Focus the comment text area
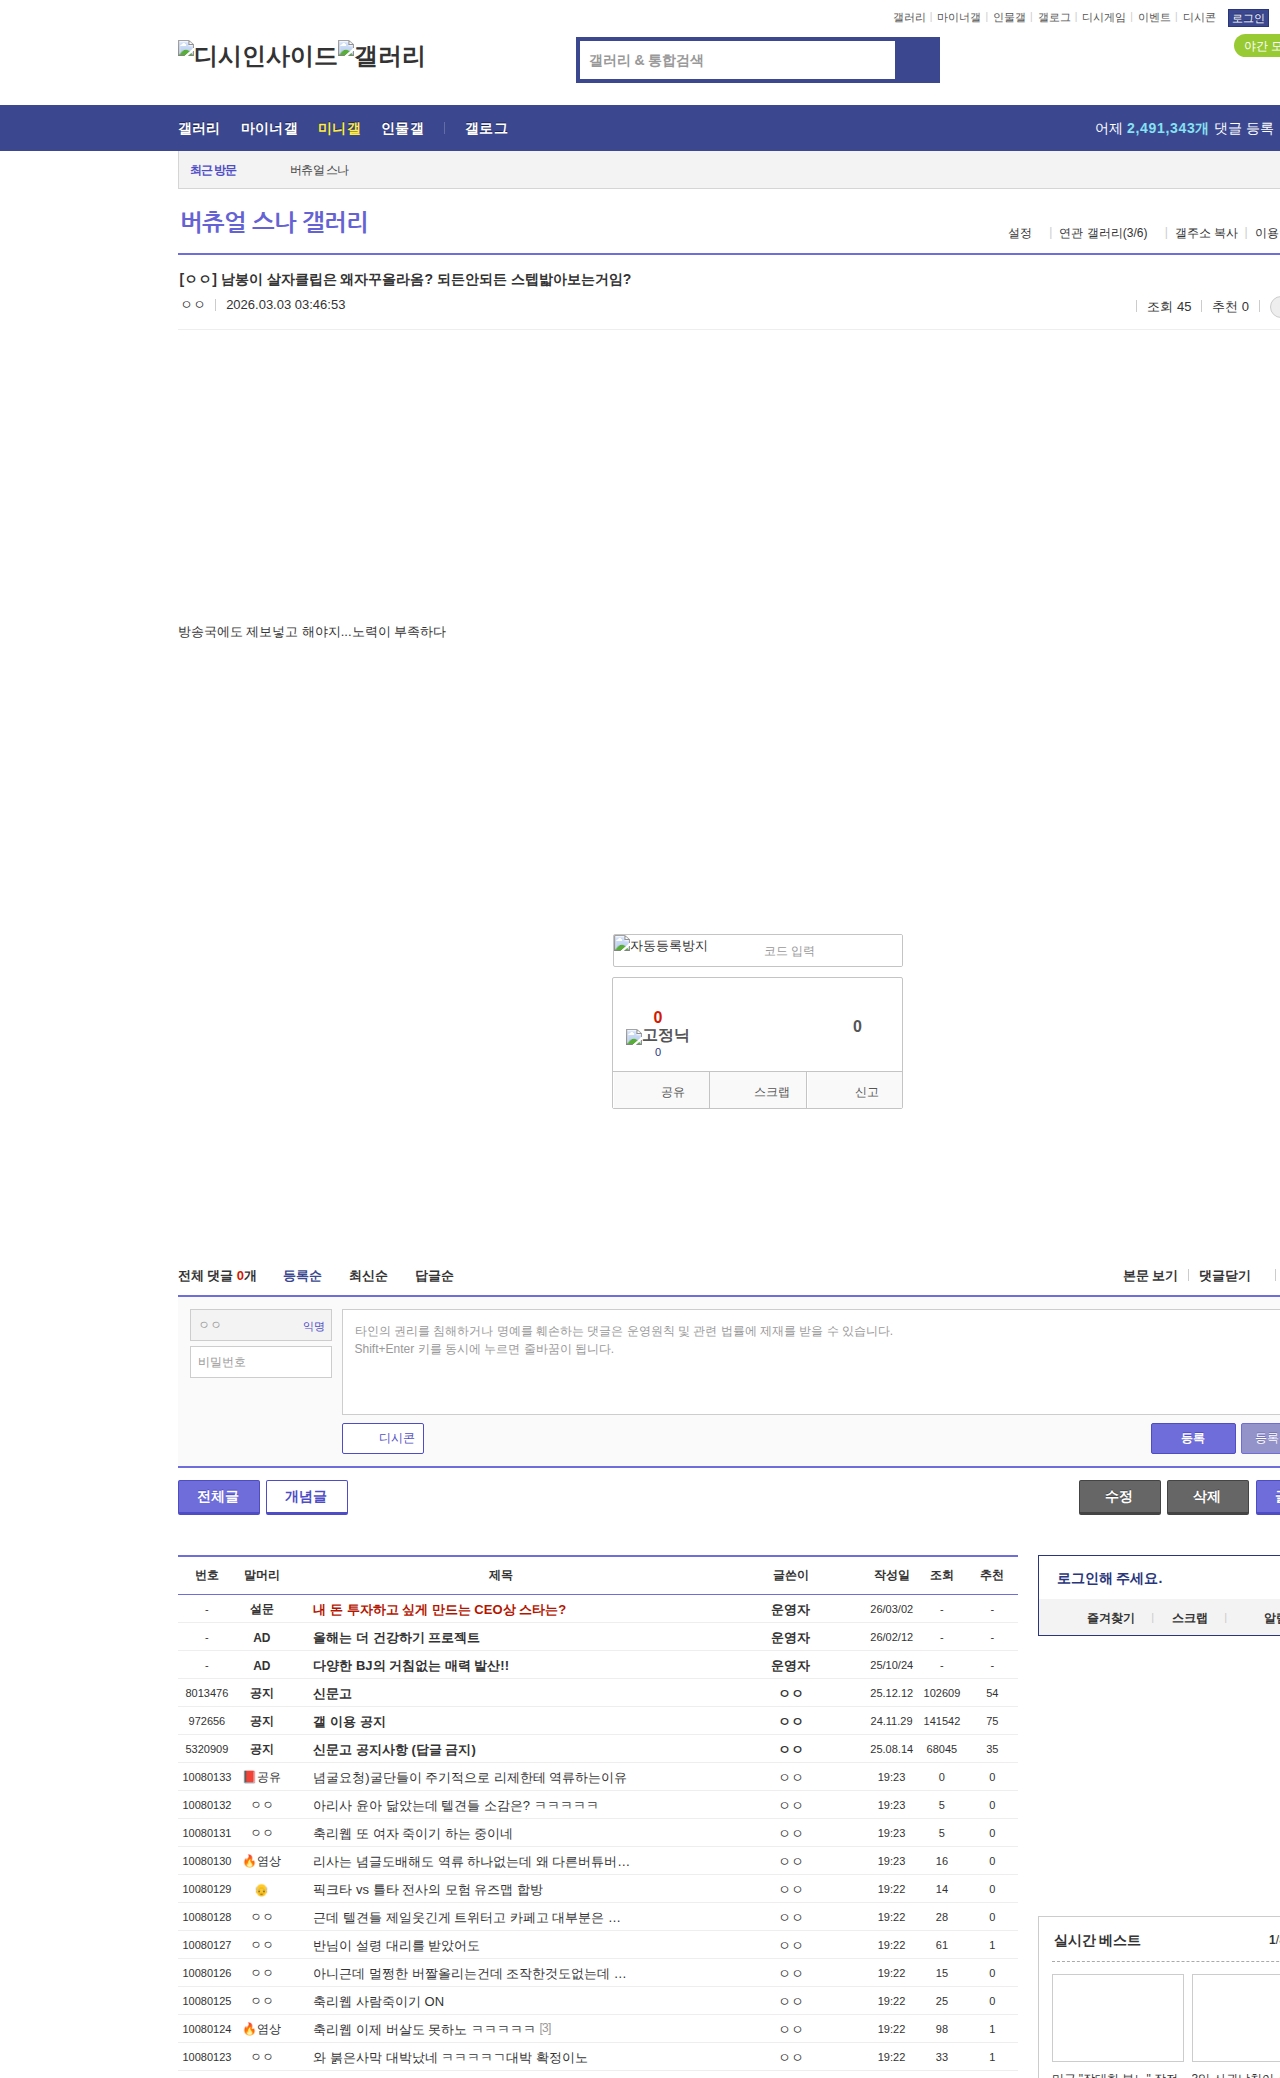This screenshot has height=2078, width=1280. [x=811, y=1362]
